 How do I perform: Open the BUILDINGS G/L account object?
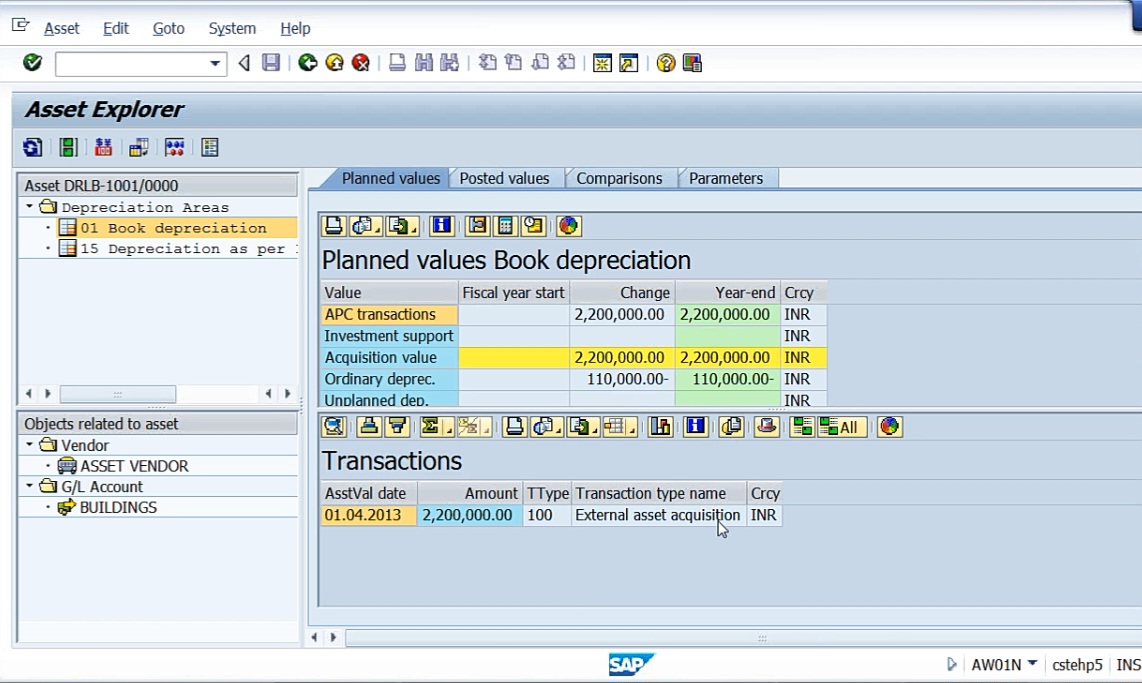click(118, 508)
